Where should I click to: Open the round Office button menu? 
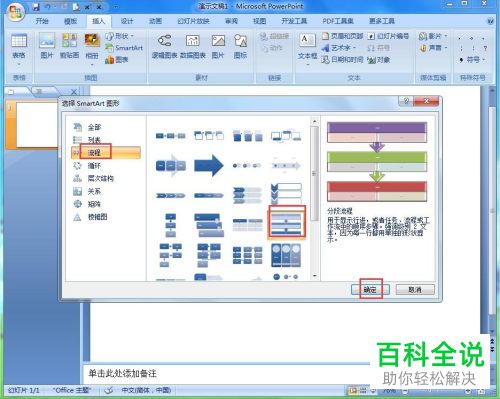[16, 13]
